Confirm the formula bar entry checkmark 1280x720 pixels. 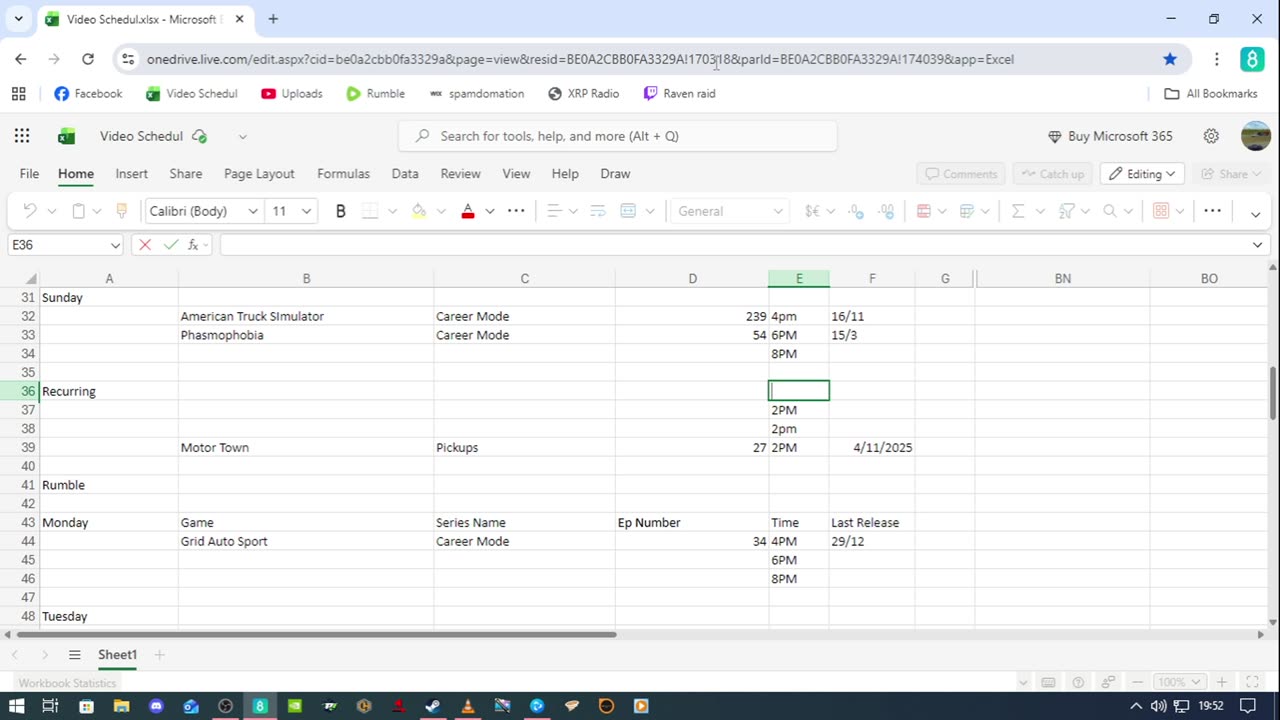pos(171,245)
